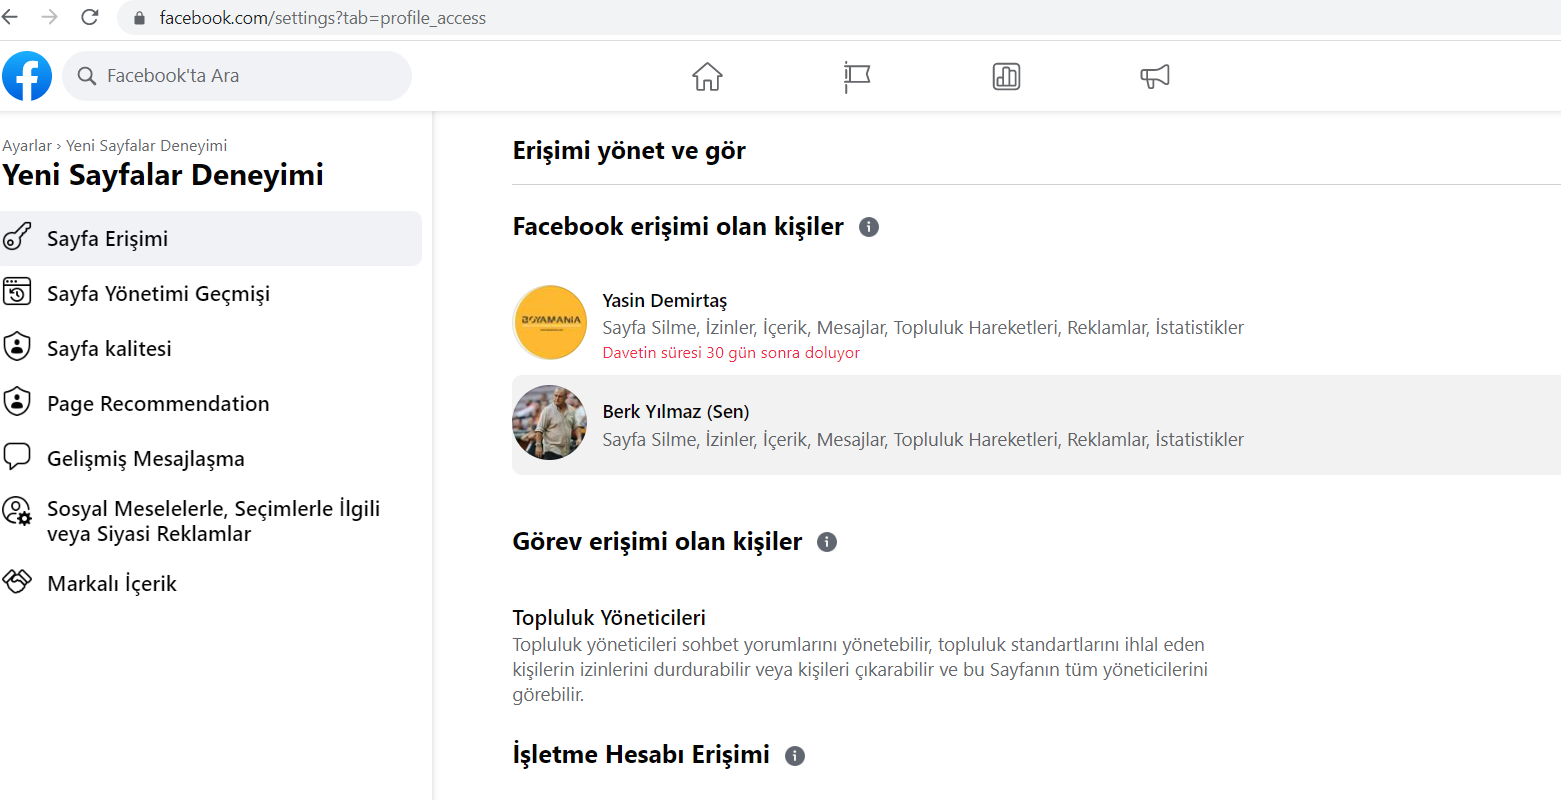The image size is (1561, 800).
Task: Click the Erişimi yönet ve gör heading
Action: (629, 151)
